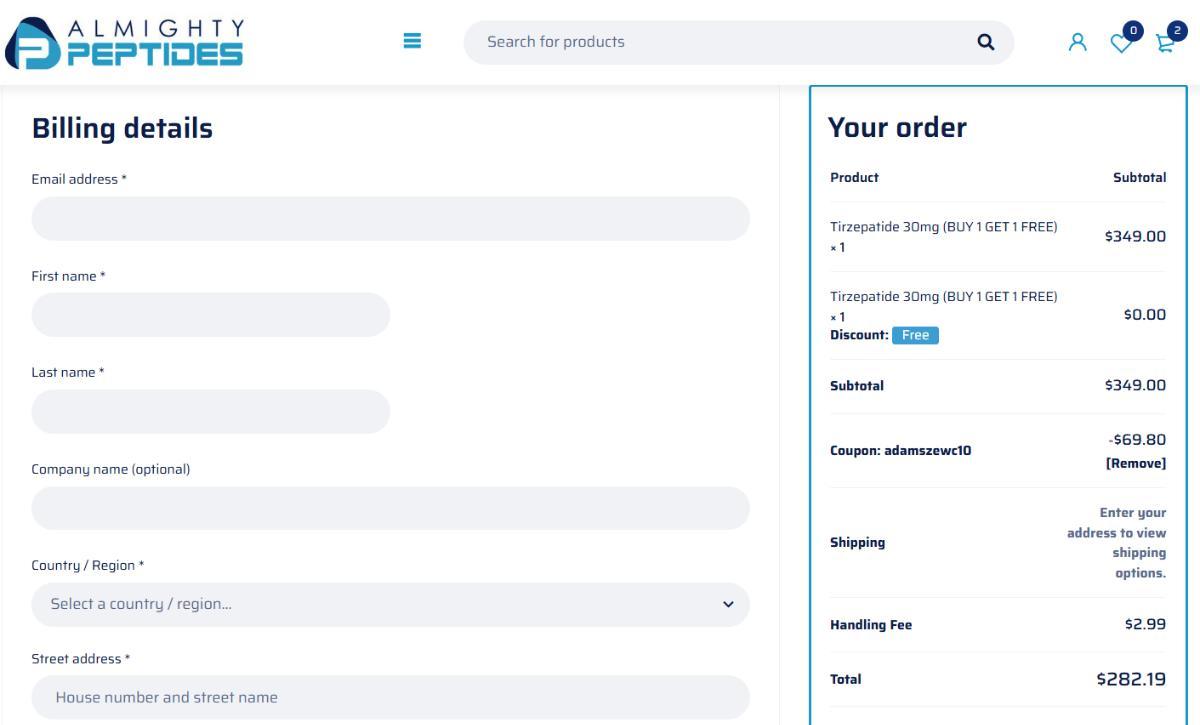
Task: Open the hamburger menu
Action: point(412,41)
